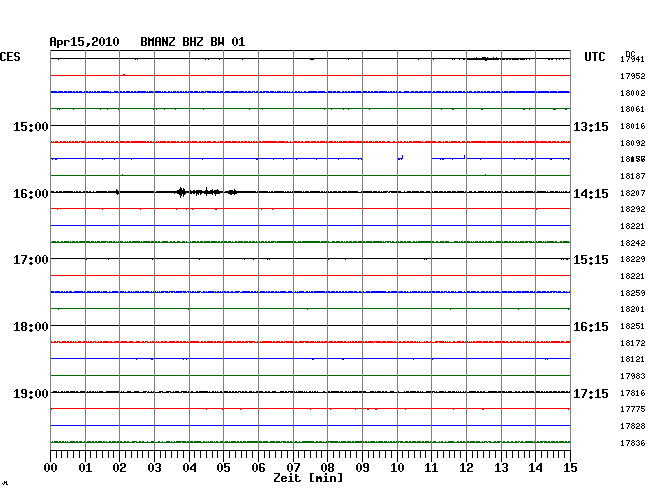Click the 17:15 UTC time label
The height and width of the screenshot is (494, 650).
pos(591,393)
